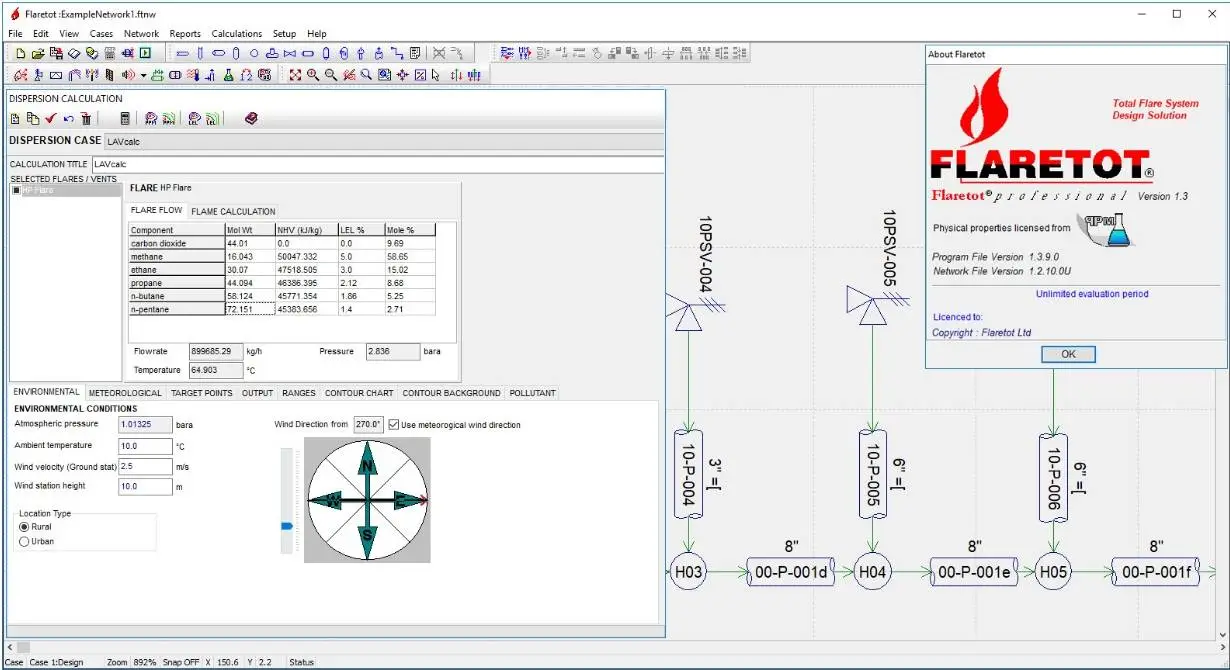The width and height of the screenshot is (1230, 670).
Task: Click the Atmospheric pressure field
Action: (144, 425)
